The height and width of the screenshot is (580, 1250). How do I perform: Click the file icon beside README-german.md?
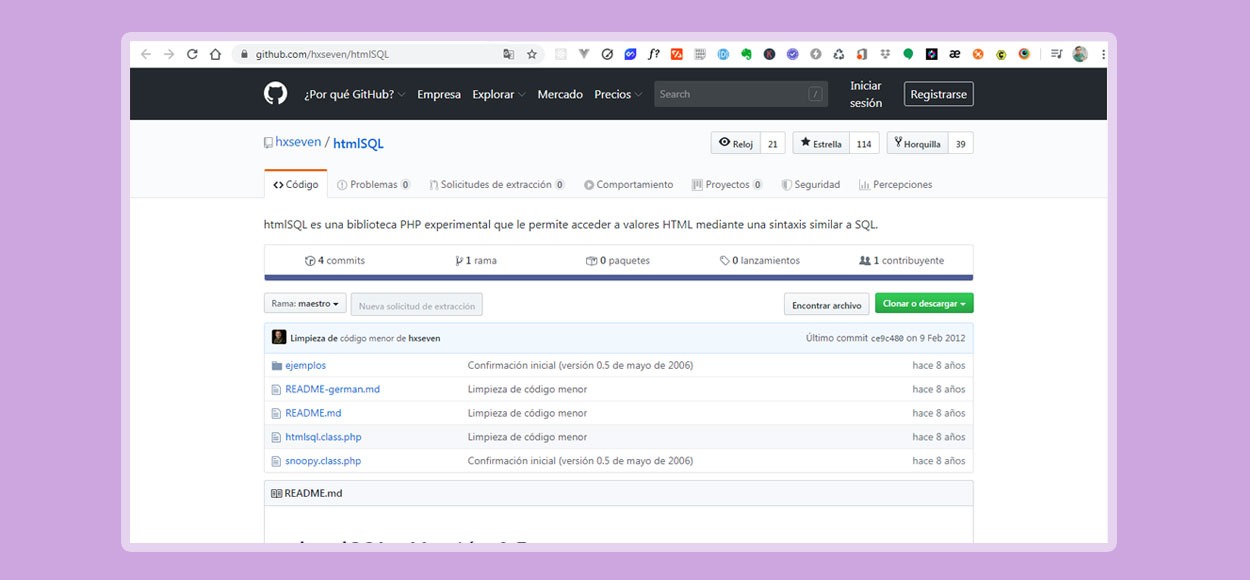277,390
